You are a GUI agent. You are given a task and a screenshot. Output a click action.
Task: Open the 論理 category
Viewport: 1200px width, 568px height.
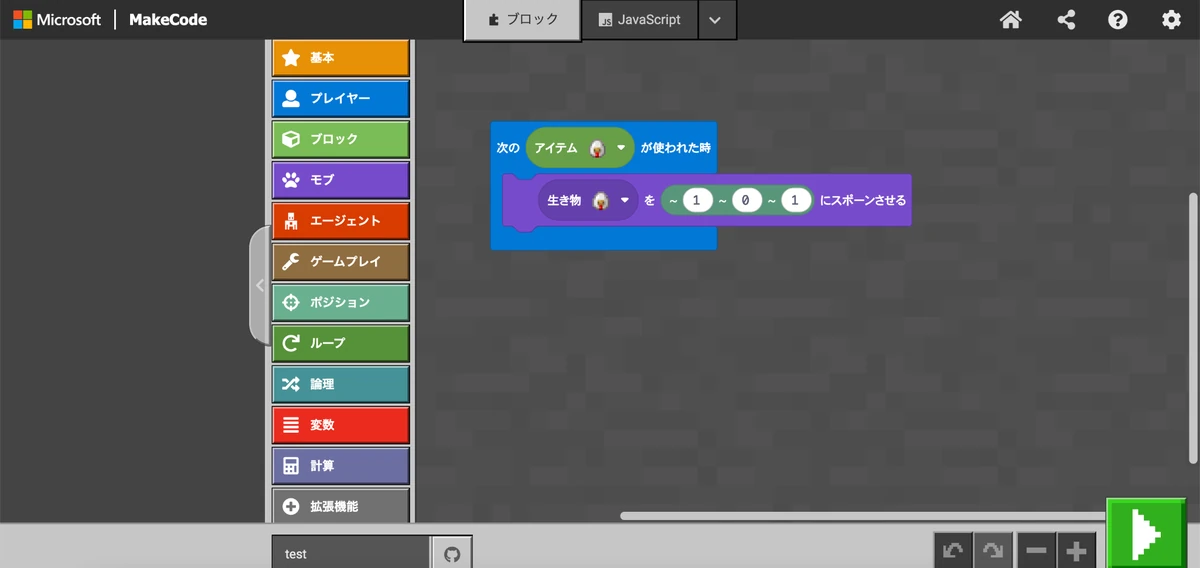click(340, 384)
